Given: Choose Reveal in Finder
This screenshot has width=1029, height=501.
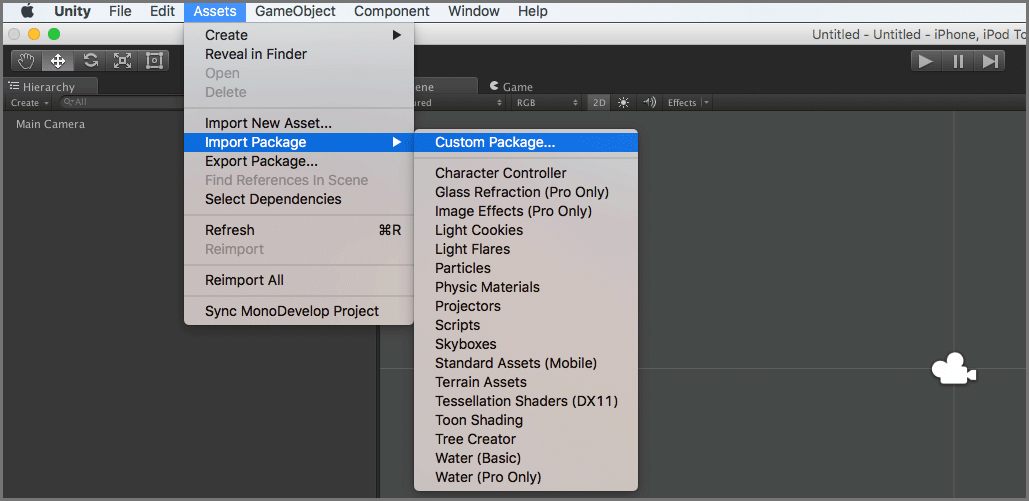Looking at the screenshot, I should tap(299, 54).
